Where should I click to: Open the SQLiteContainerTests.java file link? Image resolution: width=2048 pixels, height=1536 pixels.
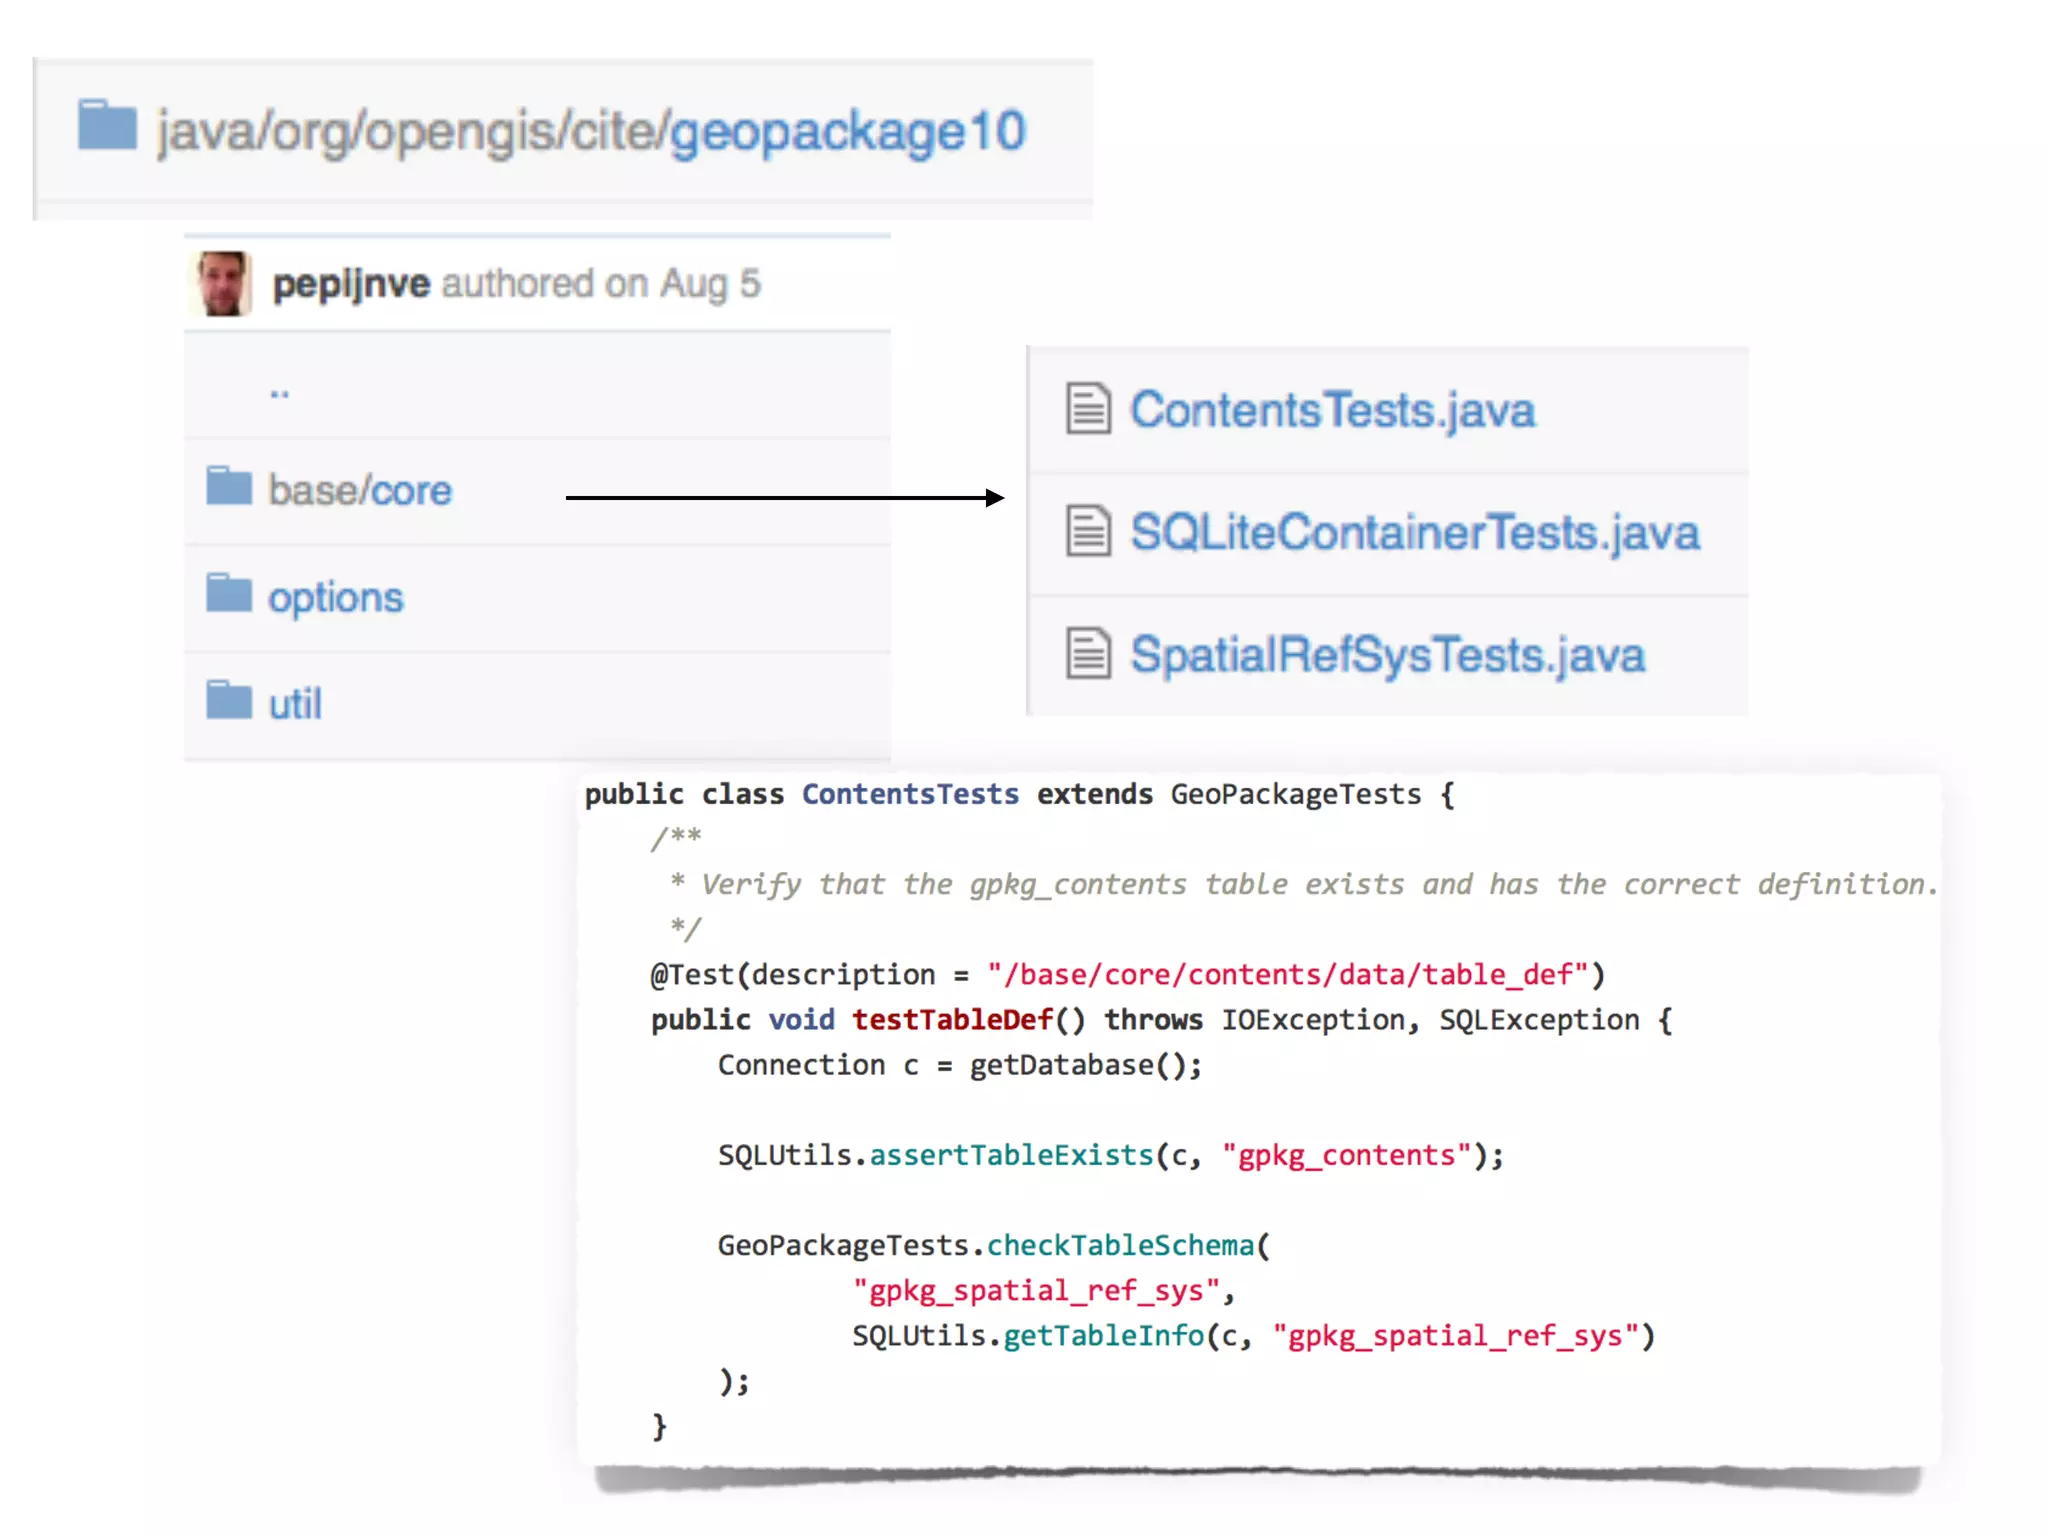pos(1414,533)
